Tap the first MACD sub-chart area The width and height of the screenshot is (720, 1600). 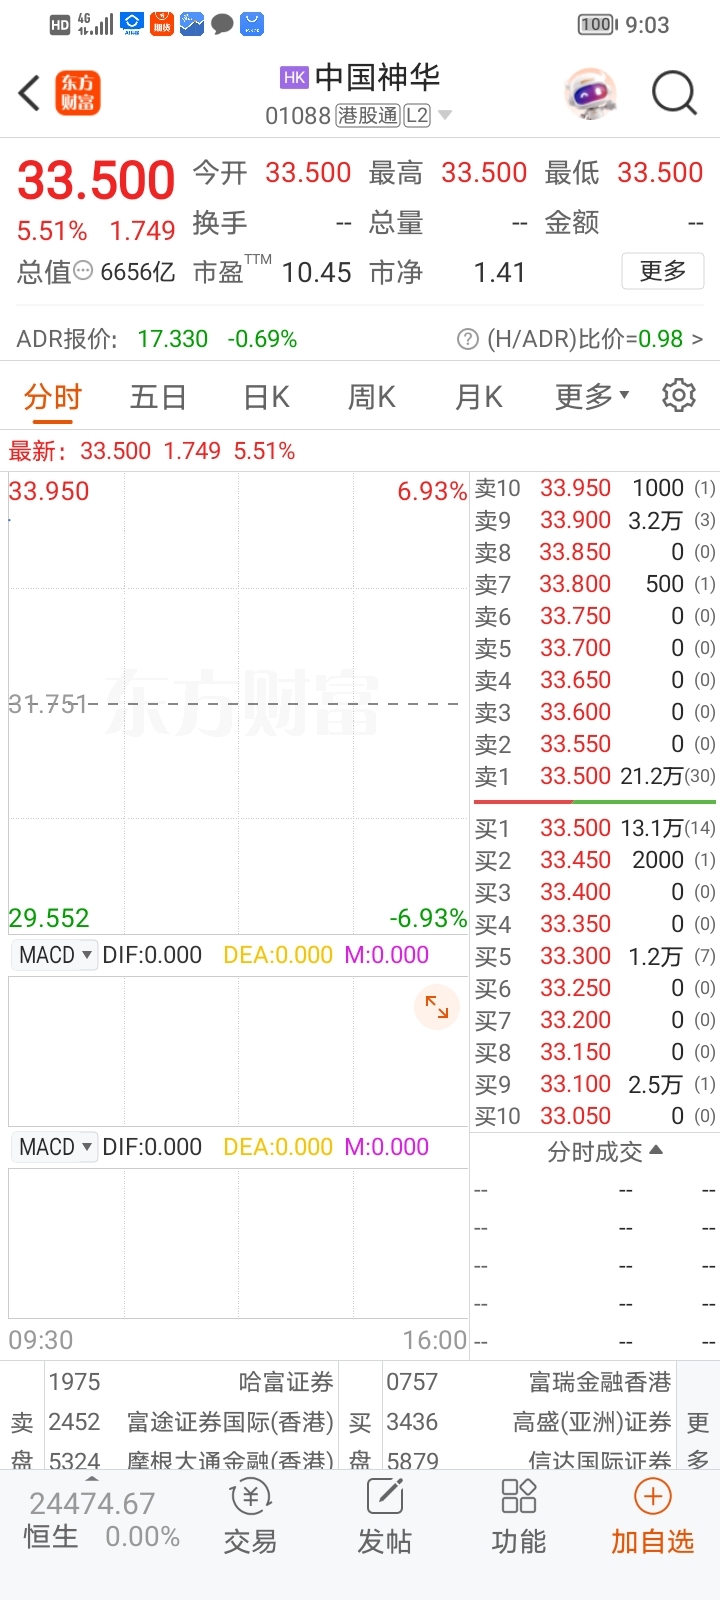tap(238, 1051)
